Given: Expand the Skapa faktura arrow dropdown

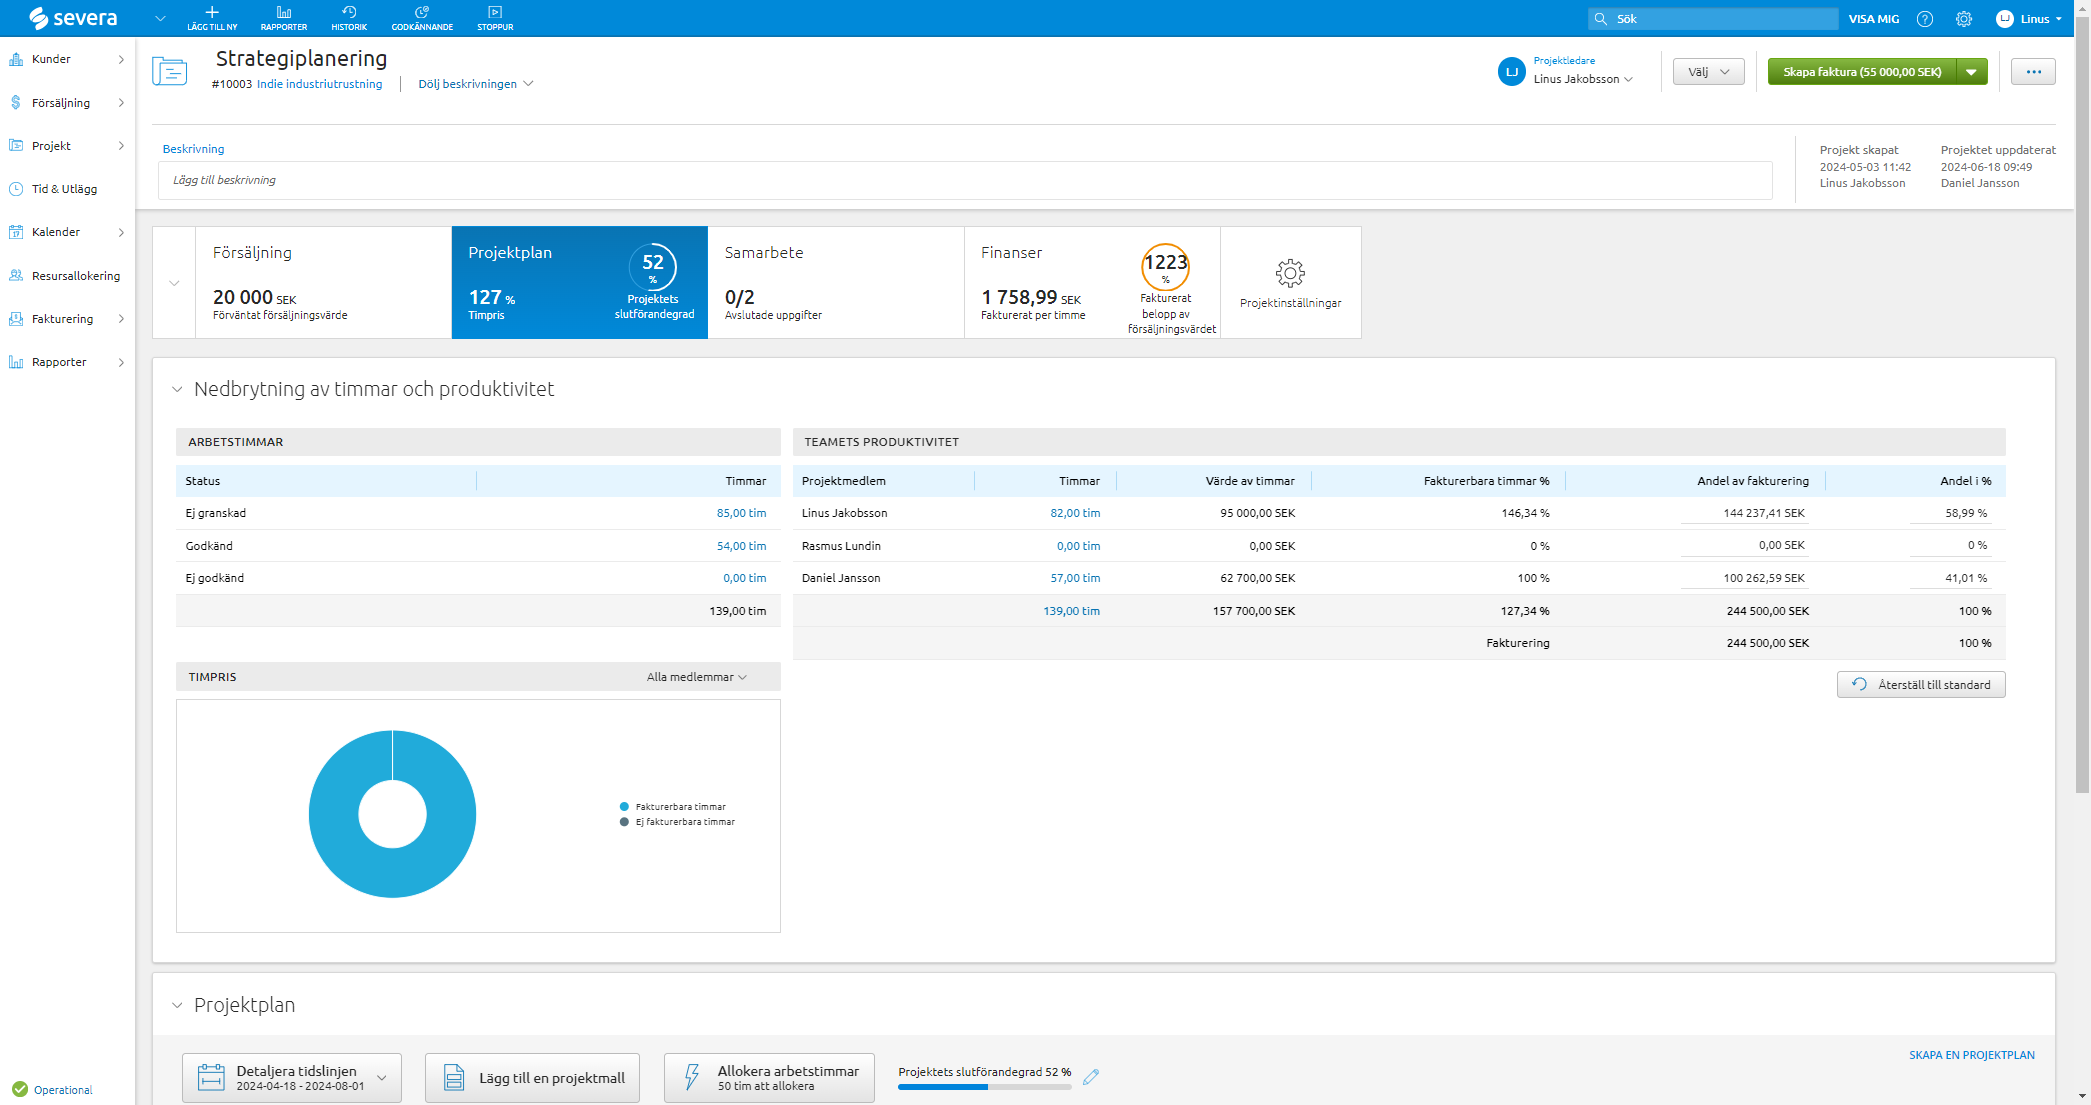Looking at the screenshot, I should click(1971, 72).
